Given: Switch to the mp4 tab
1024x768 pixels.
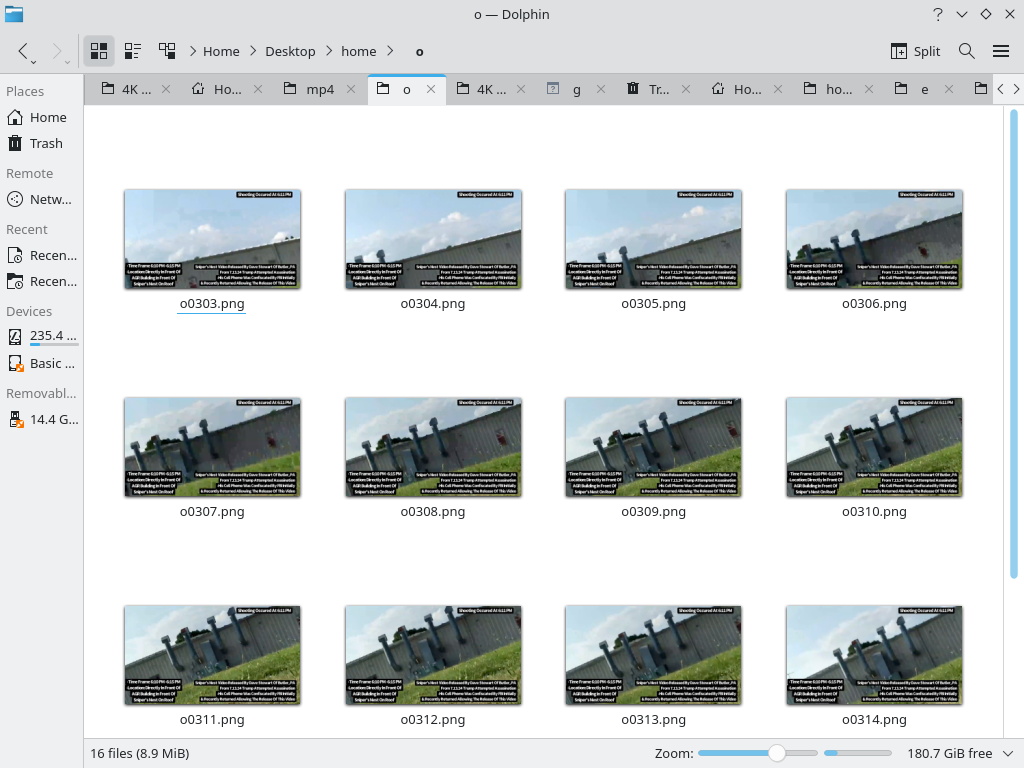Looking at the screenshot, I should click(319, 89).
